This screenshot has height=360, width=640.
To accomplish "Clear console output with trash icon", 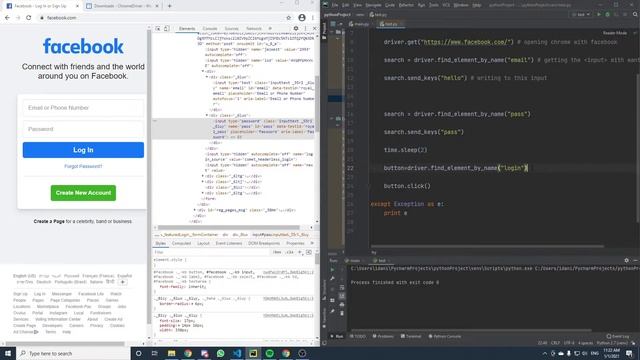I will point(342,313).
